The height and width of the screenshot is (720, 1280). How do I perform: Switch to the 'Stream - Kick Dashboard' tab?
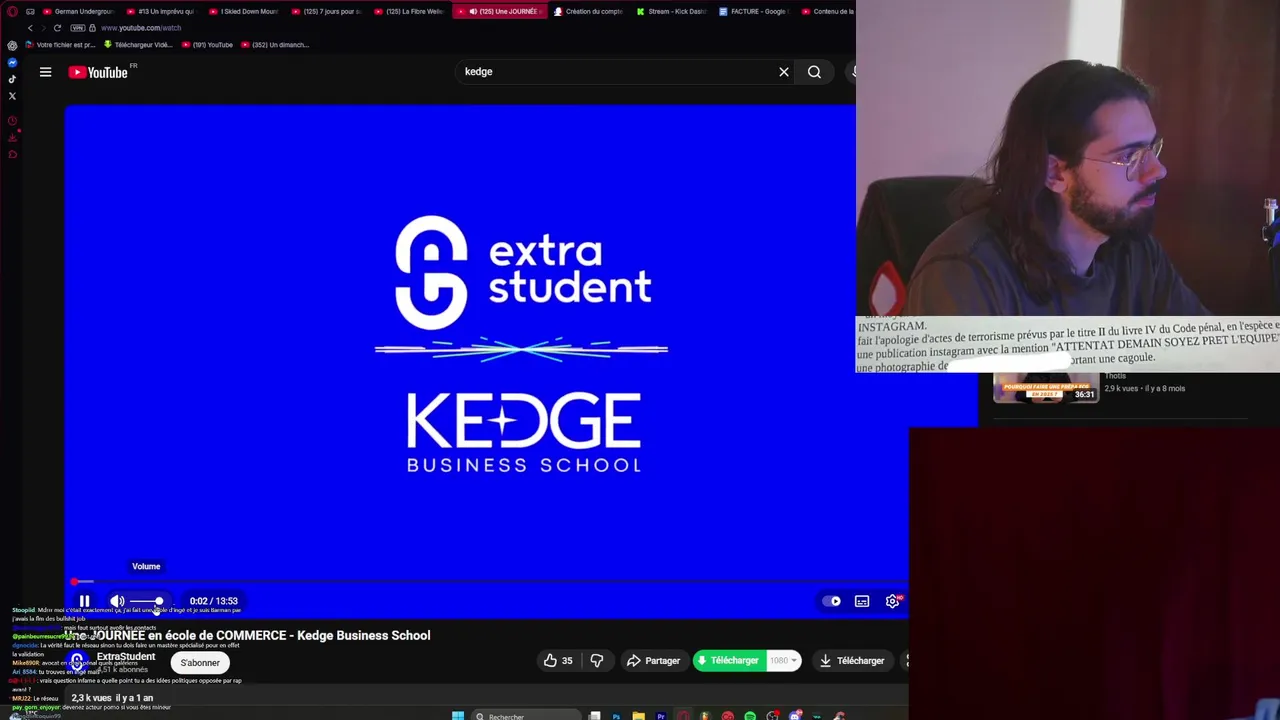click(x=671, y=11)
